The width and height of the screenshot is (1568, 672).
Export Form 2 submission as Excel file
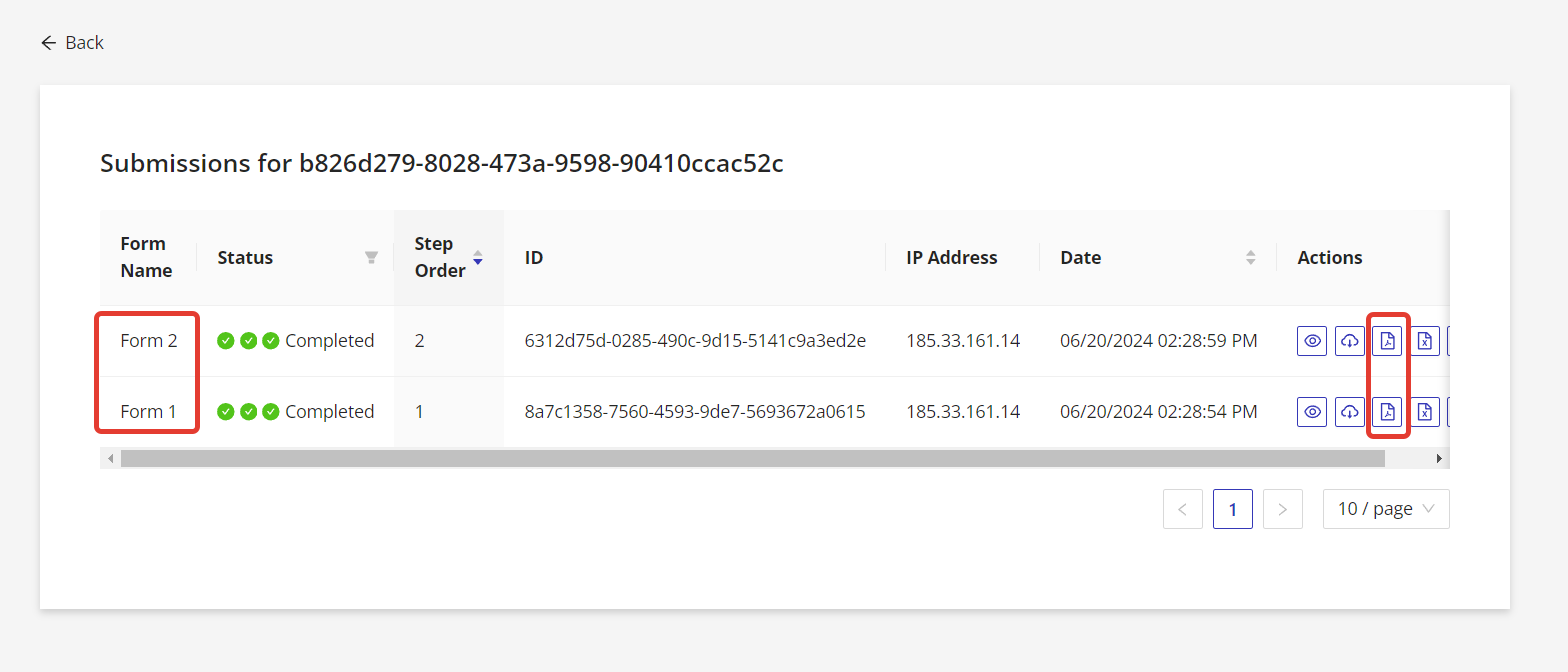(1425, 341)
